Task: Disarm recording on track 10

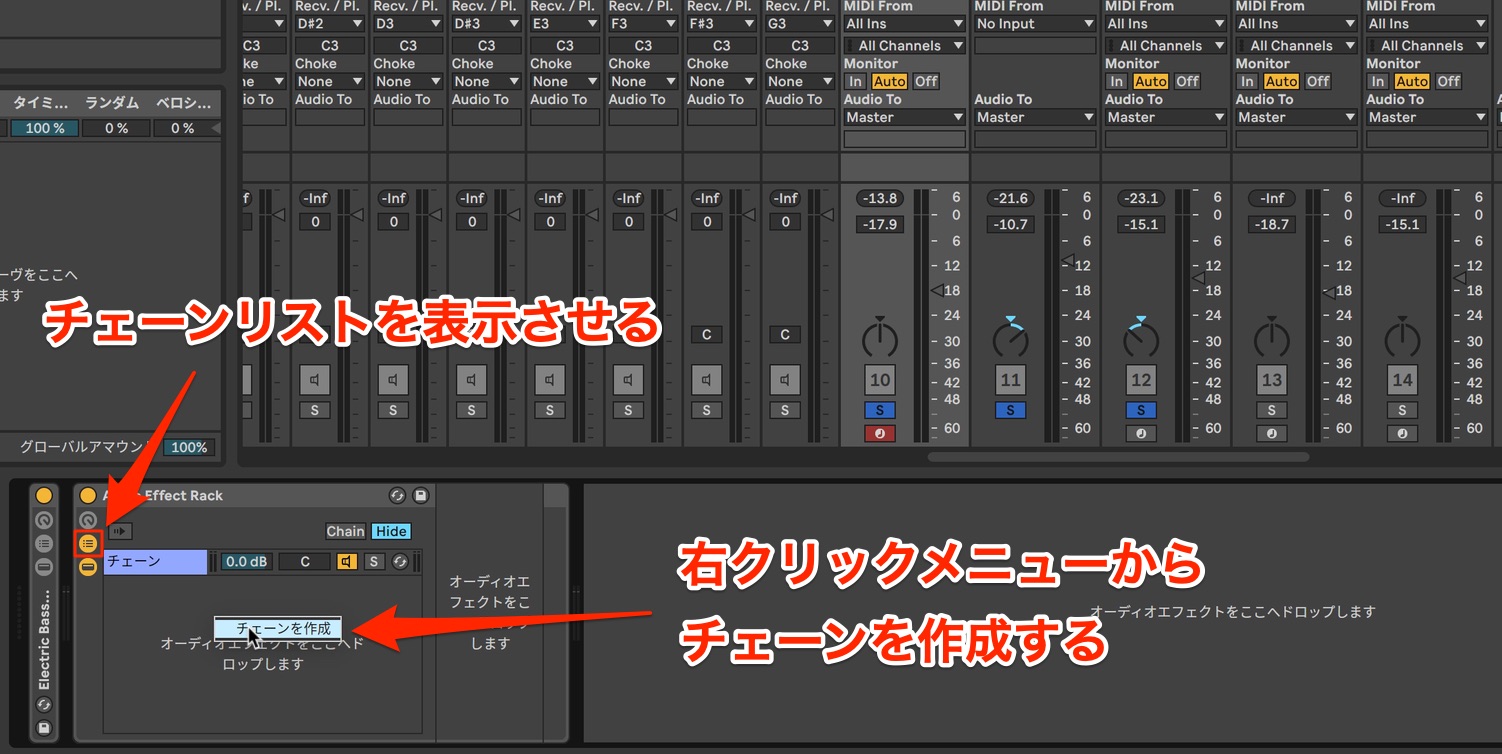Action: point(880,434)
